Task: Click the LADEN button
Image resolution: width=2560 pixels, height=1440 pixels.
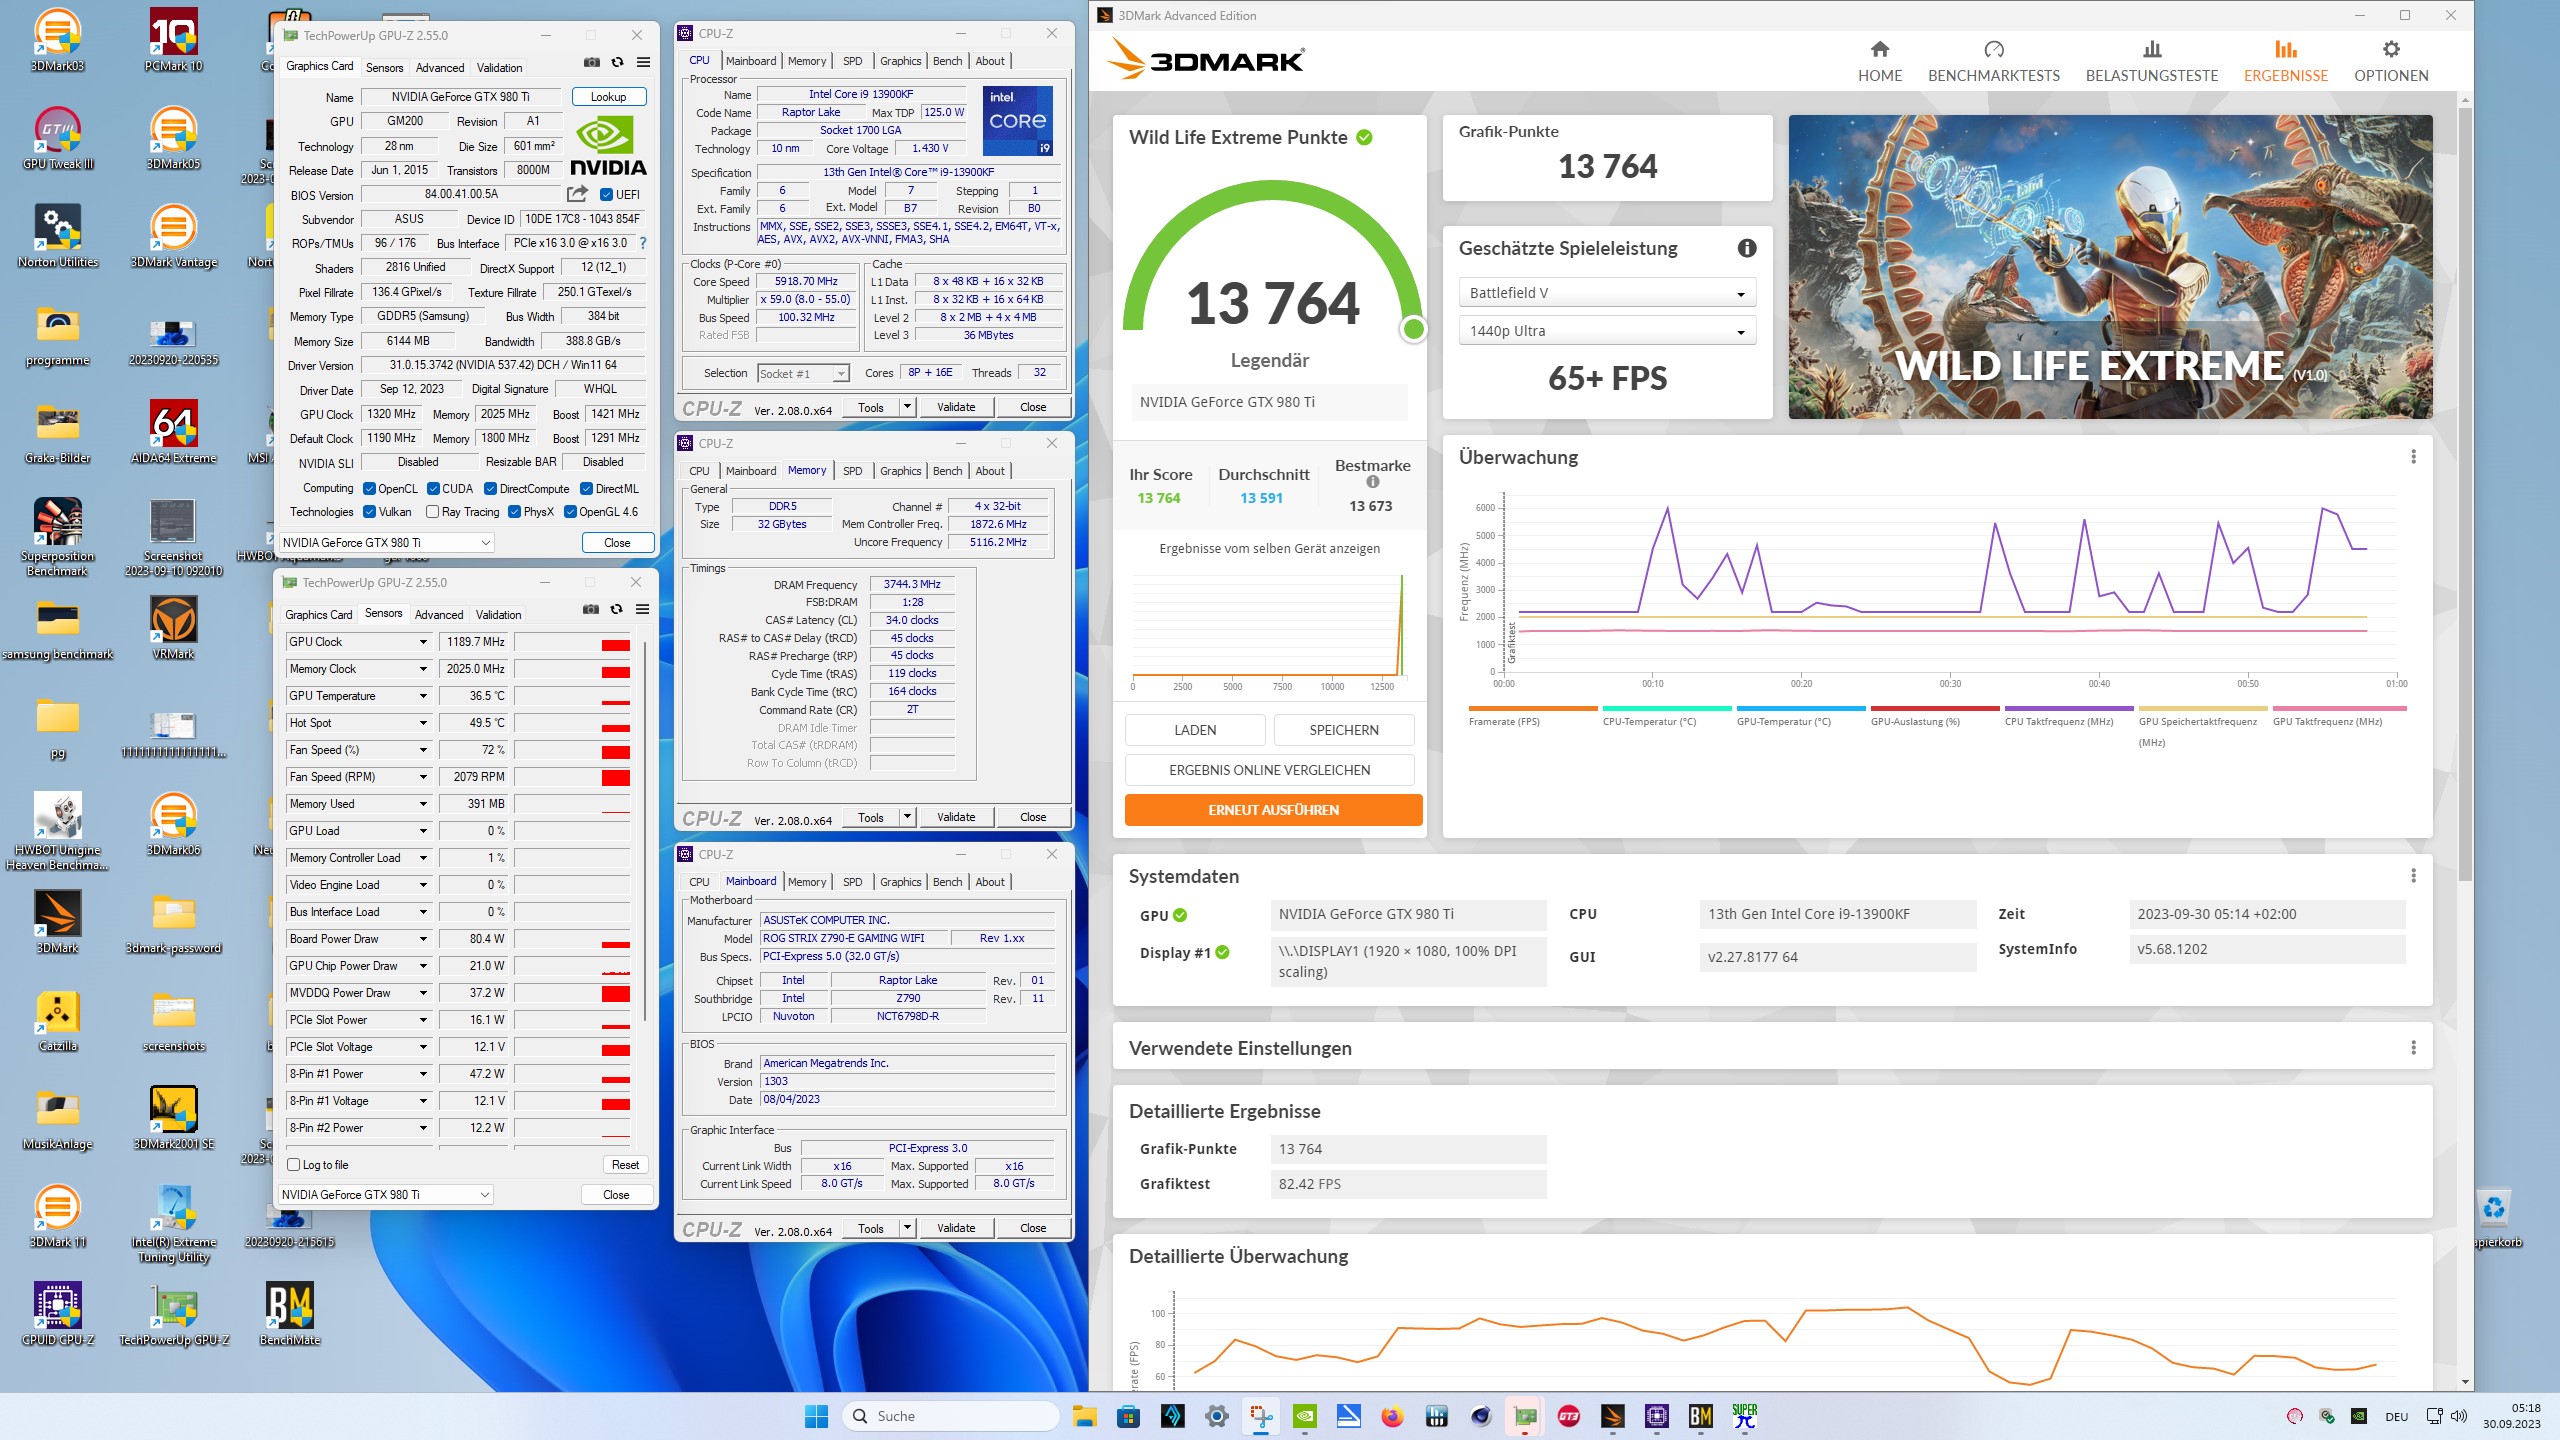Action: tap(1195, 730)
